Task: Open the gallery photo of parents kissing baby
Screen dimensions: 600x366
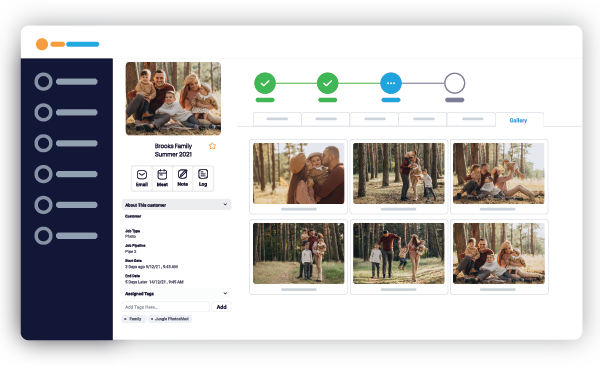Action: [298, 173]
